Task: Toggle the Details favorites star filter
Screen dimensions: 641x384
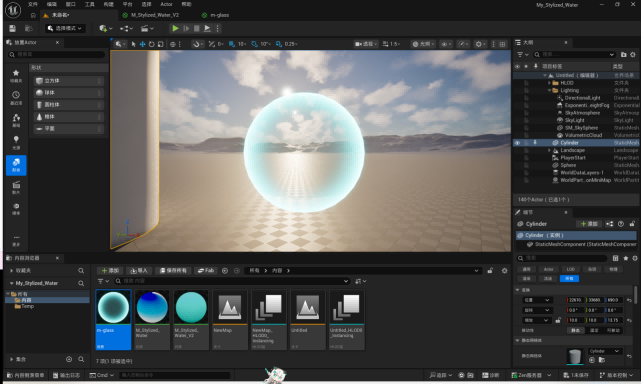Action: pos(625,258)
